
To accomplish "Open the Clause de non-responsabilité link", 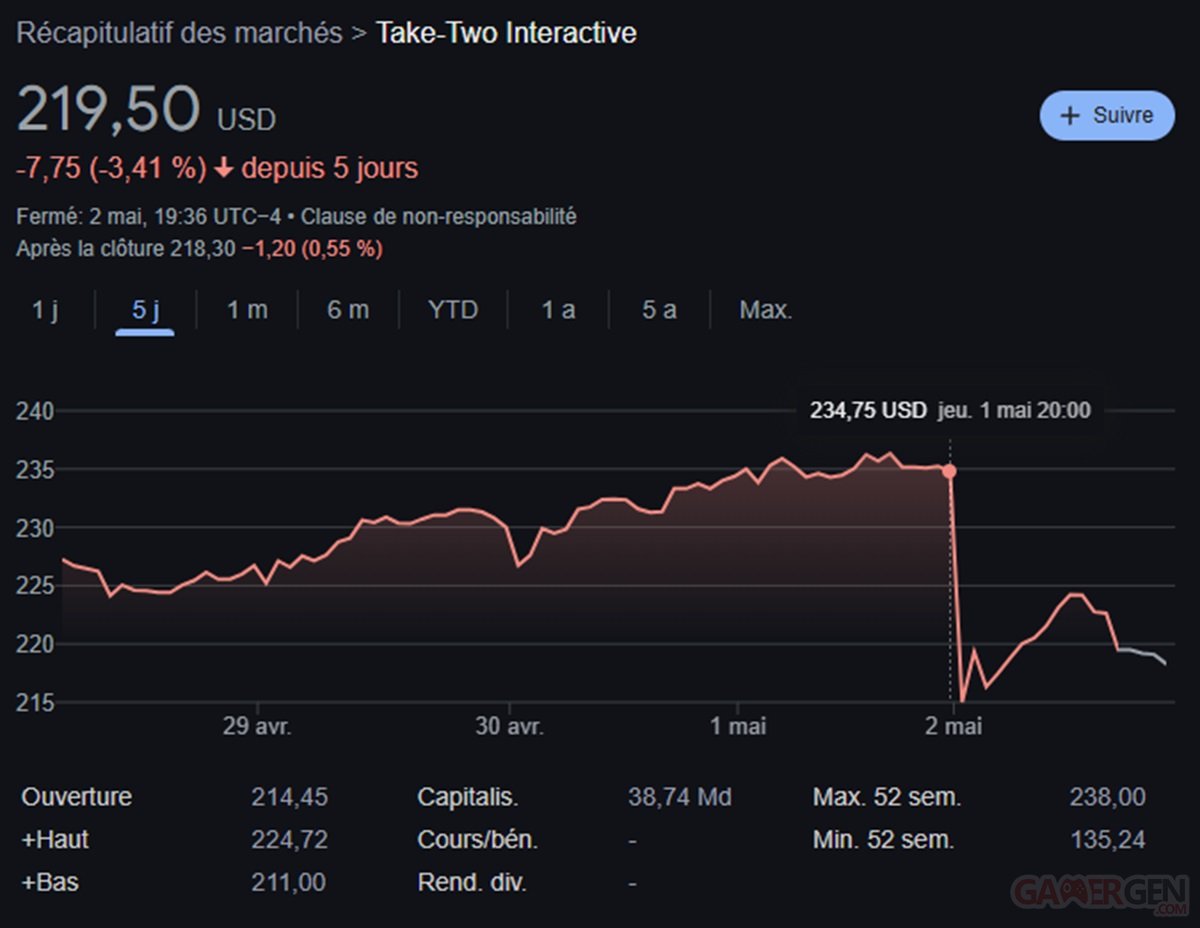I will pos(439,216).
